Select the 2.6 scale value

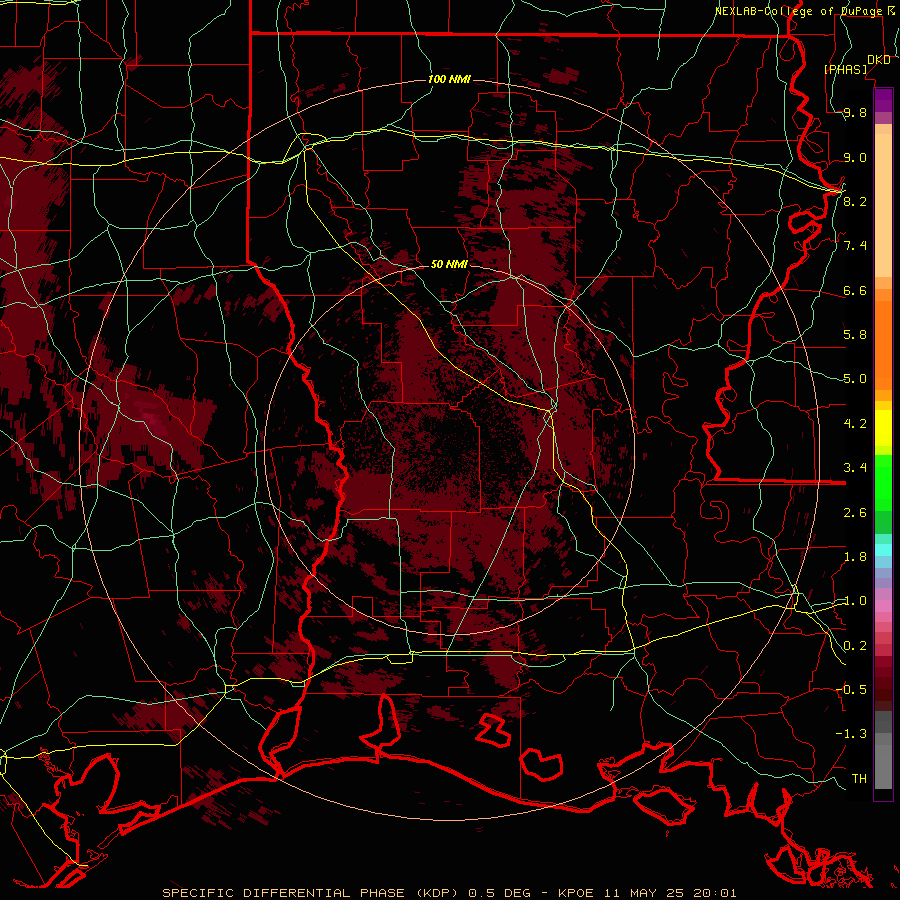pyautogui.click(x=855, y=513)
